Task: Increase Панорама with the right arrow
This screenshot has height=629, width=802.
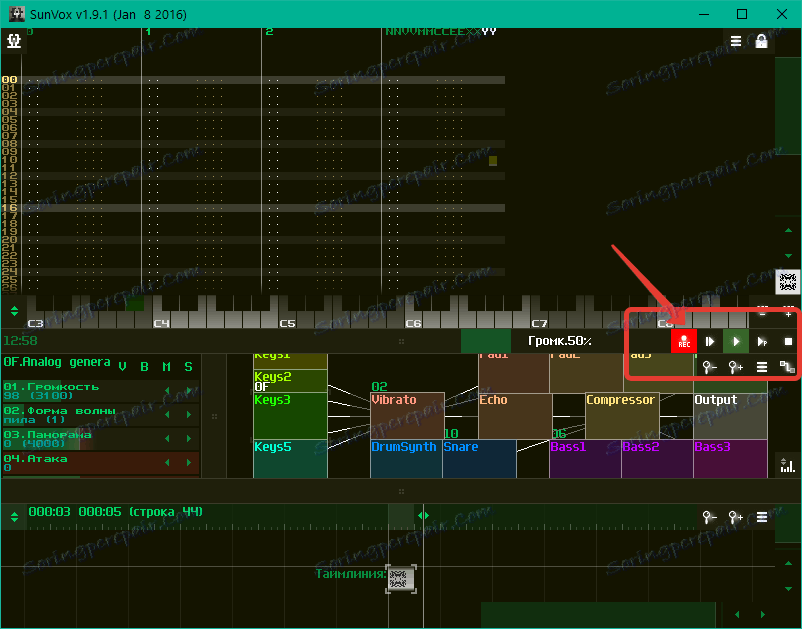Action: [189, 439]
